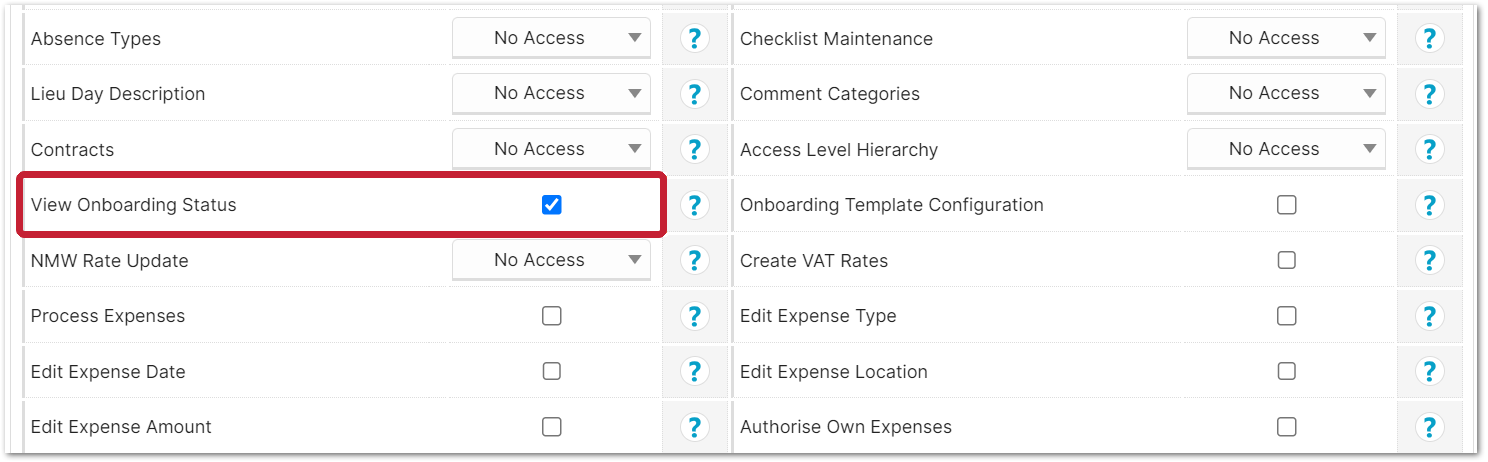This screenshot has width=1488, height=462.
Task: Enable Onboarding Template Configuration checkbox
Action: (1286, 205)
